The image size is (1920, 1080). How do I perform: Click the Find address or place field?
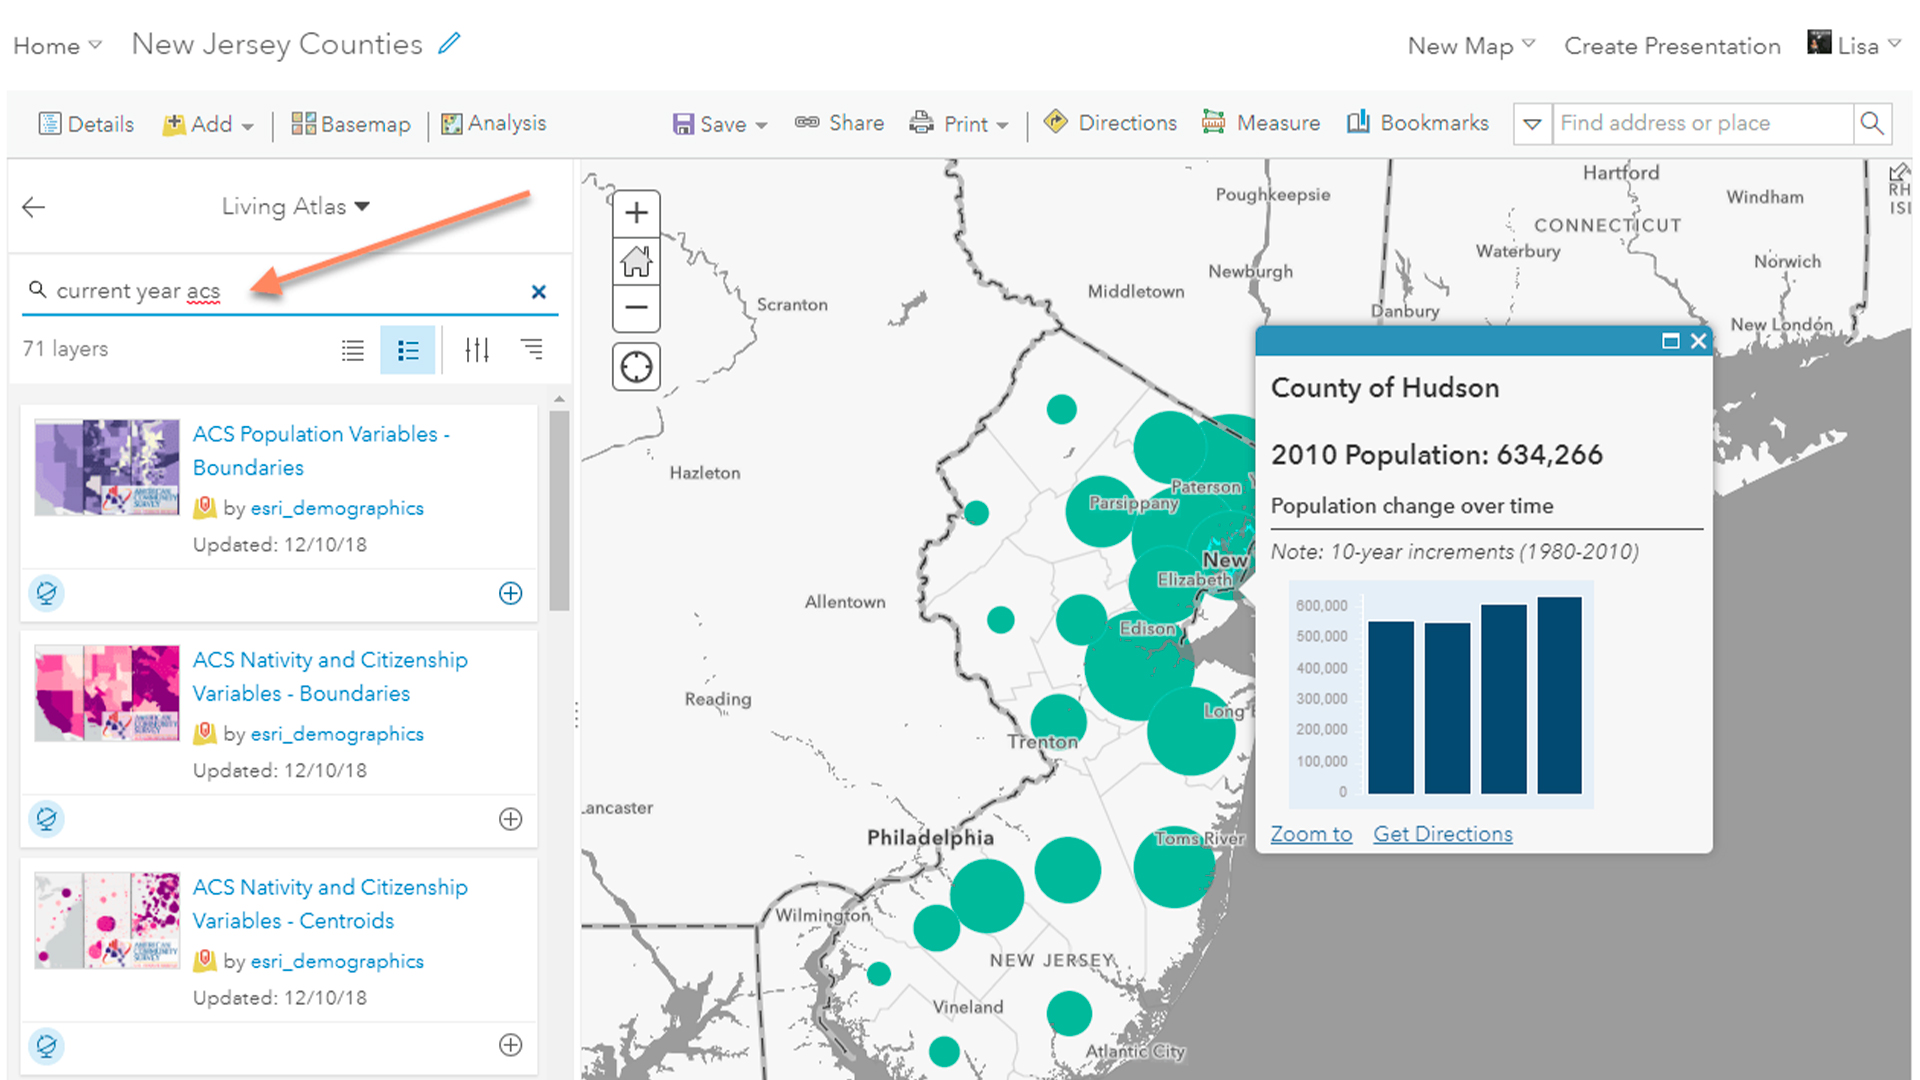[1700, 123]
